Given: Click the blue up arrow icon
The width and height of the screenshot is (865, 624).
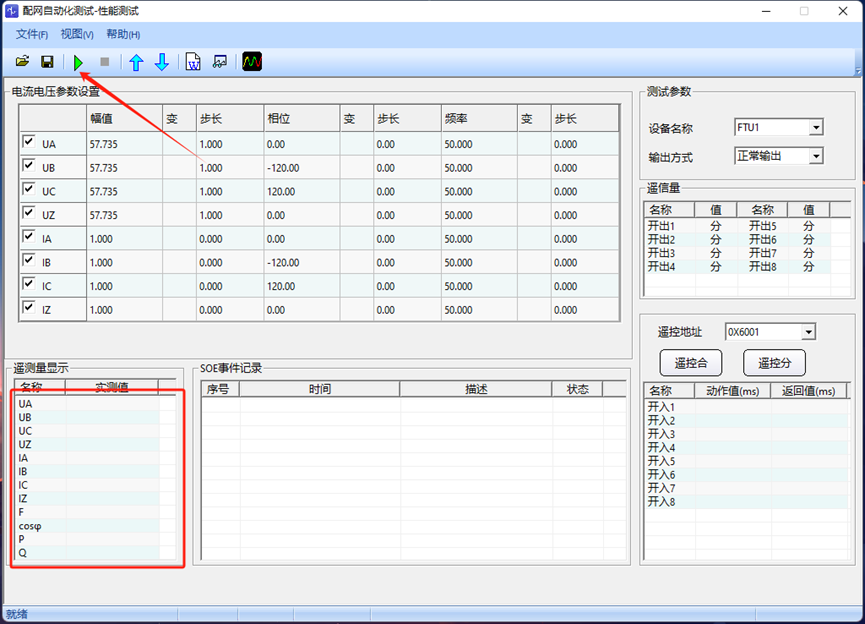Looking at the screenshot, I should point(137,62).
